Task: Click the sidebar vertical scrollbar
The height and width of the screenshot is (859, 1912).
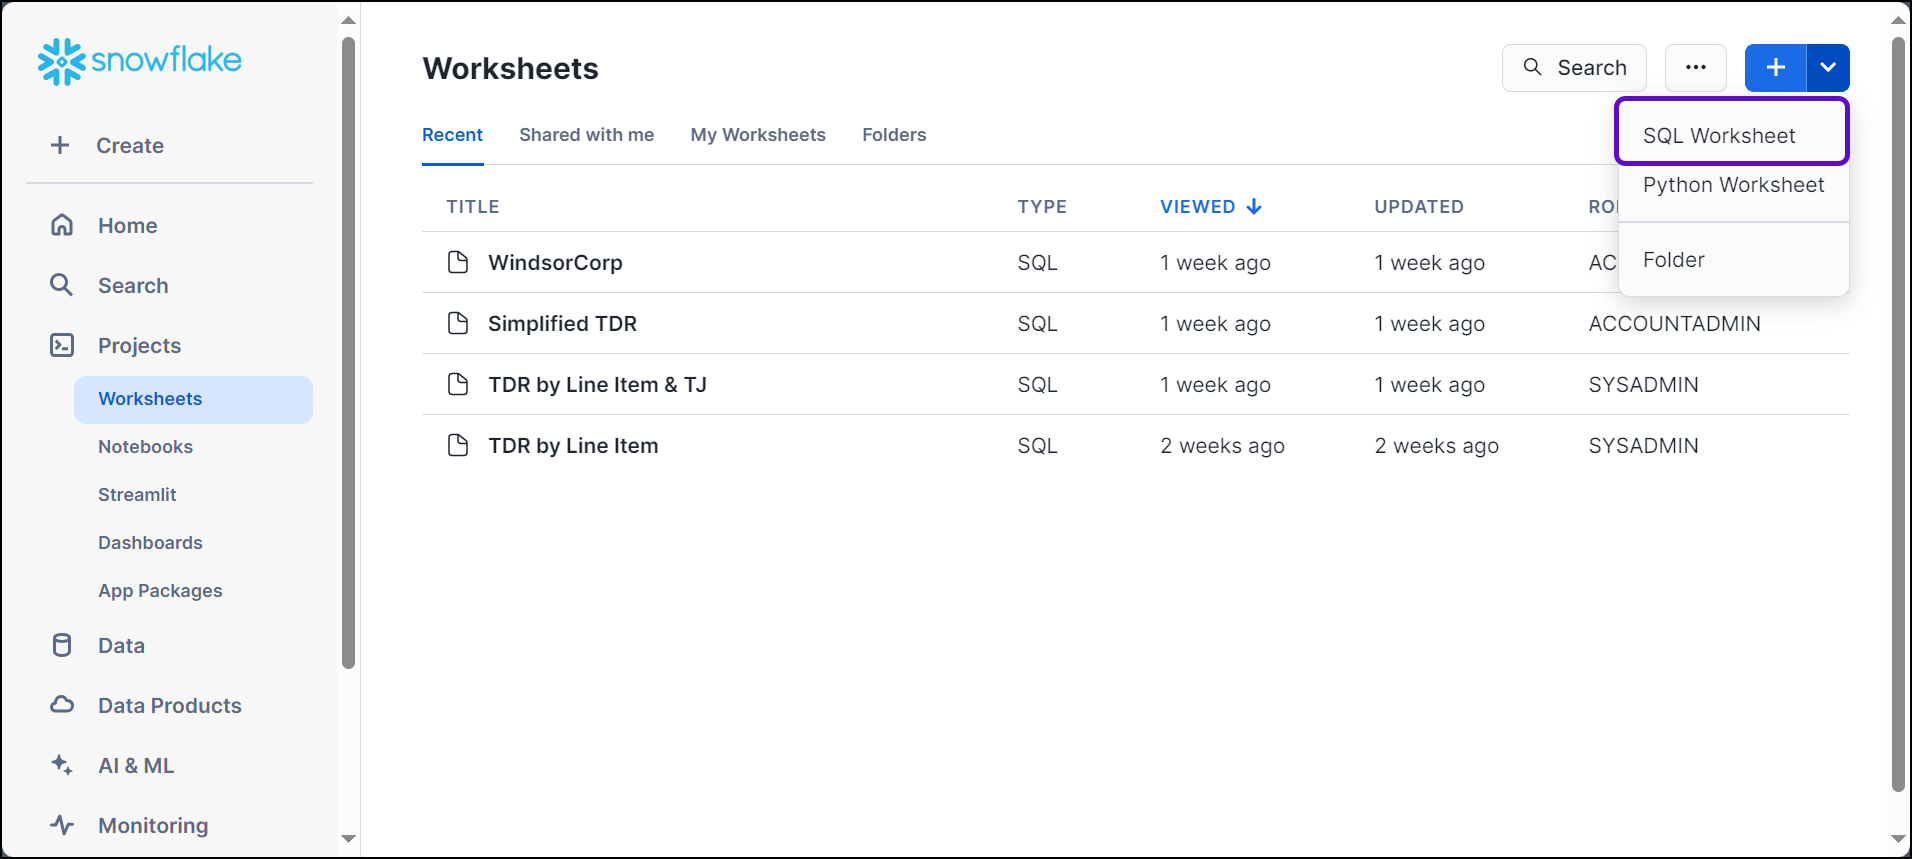Action: (x=348, y=350)
